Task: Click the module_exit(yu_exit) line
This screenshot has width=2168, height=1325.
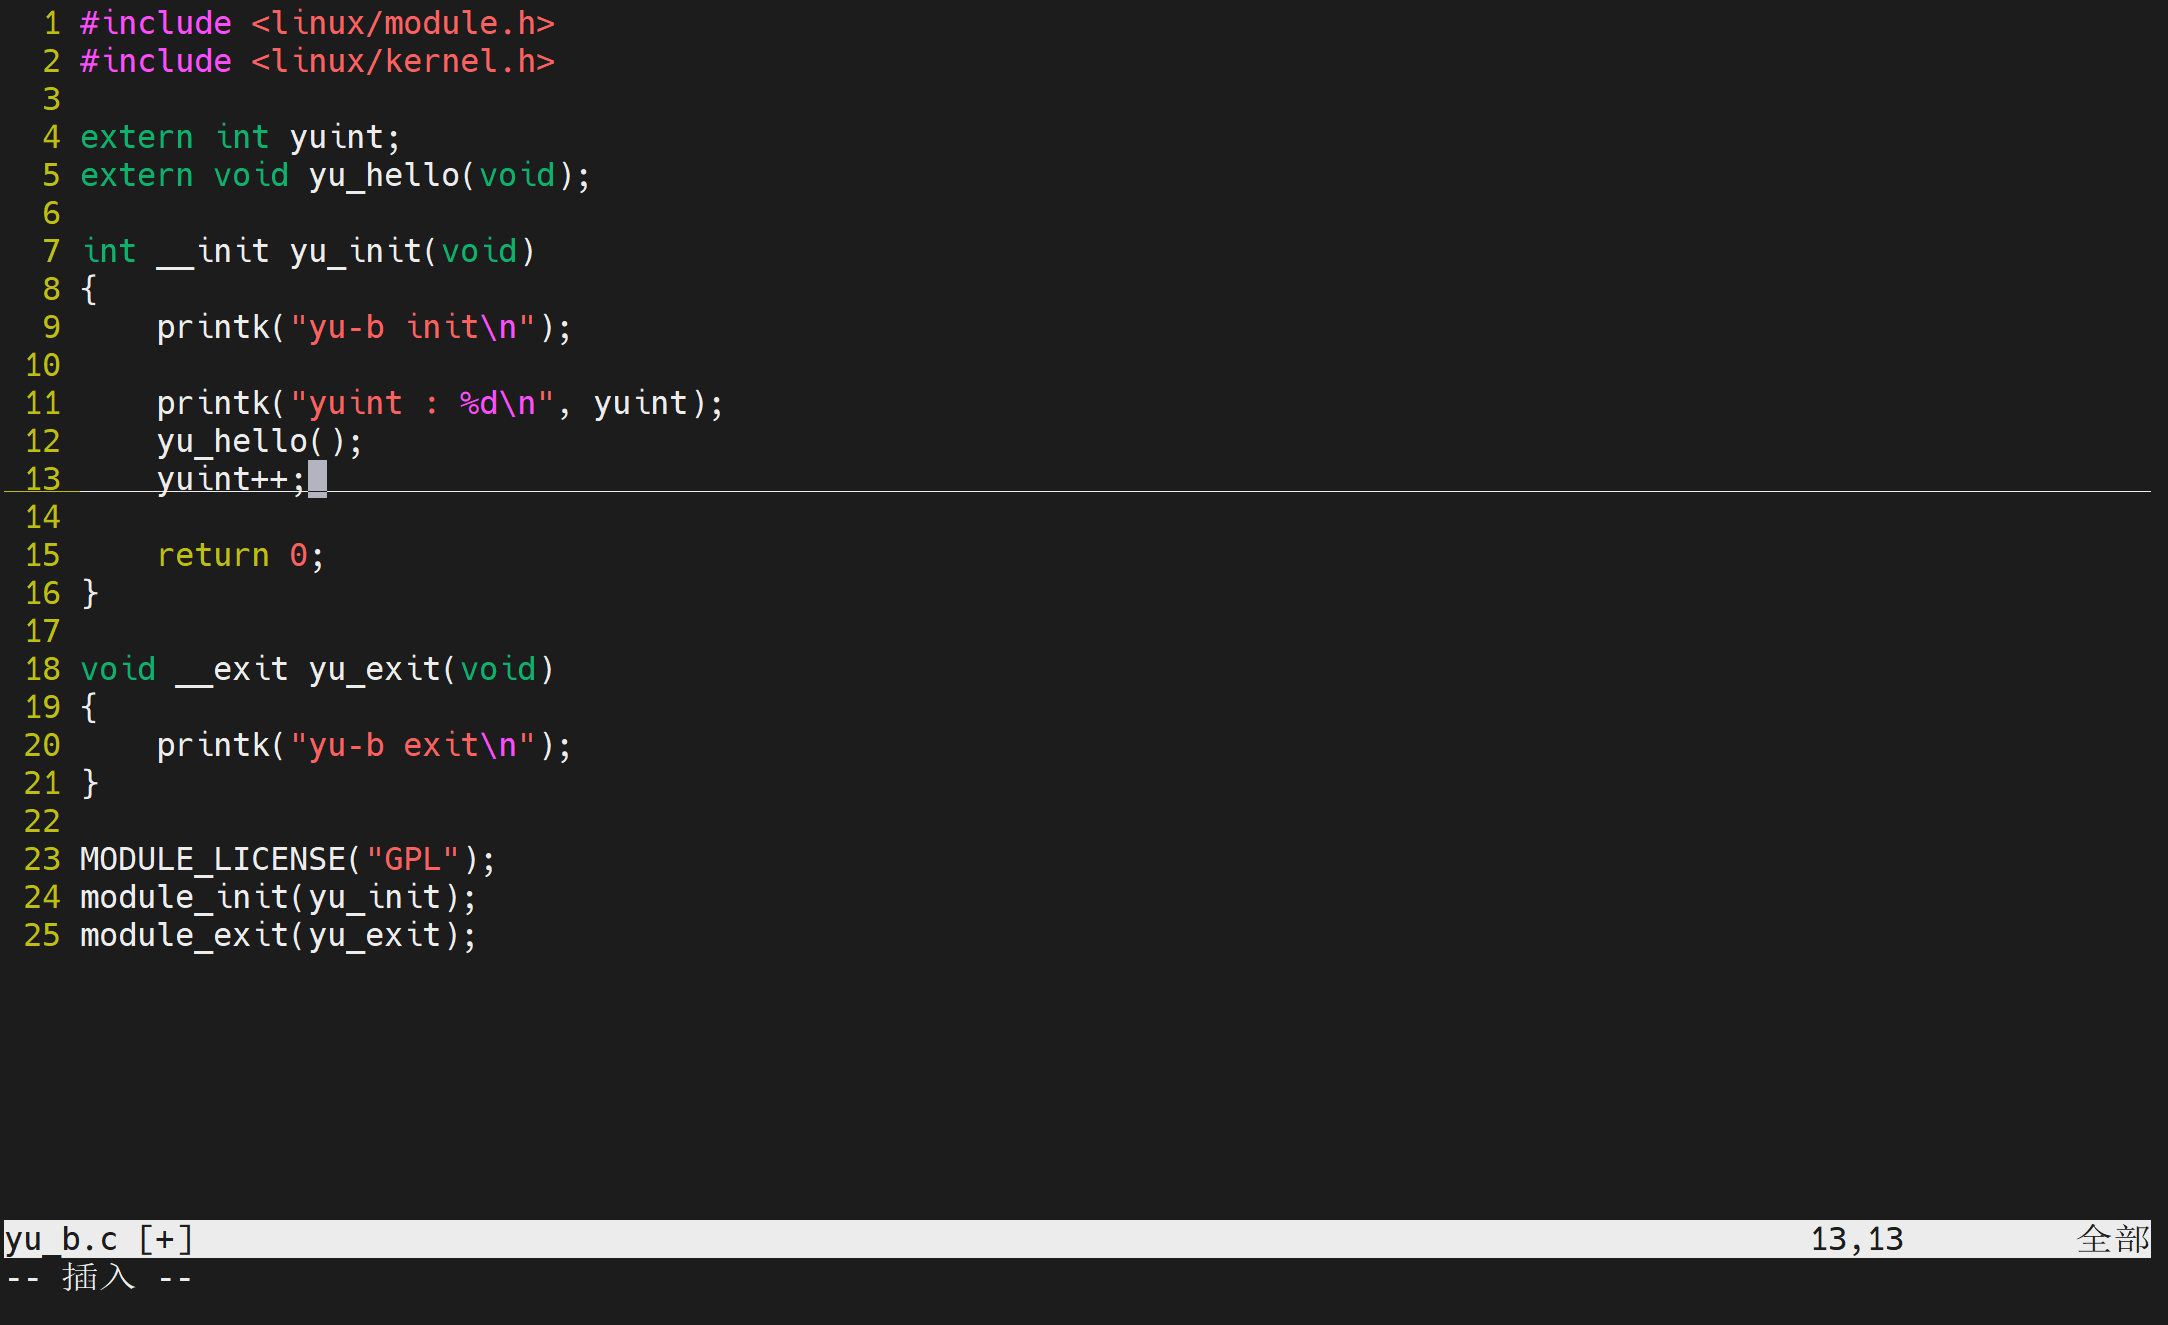Action: coord(277,935)
